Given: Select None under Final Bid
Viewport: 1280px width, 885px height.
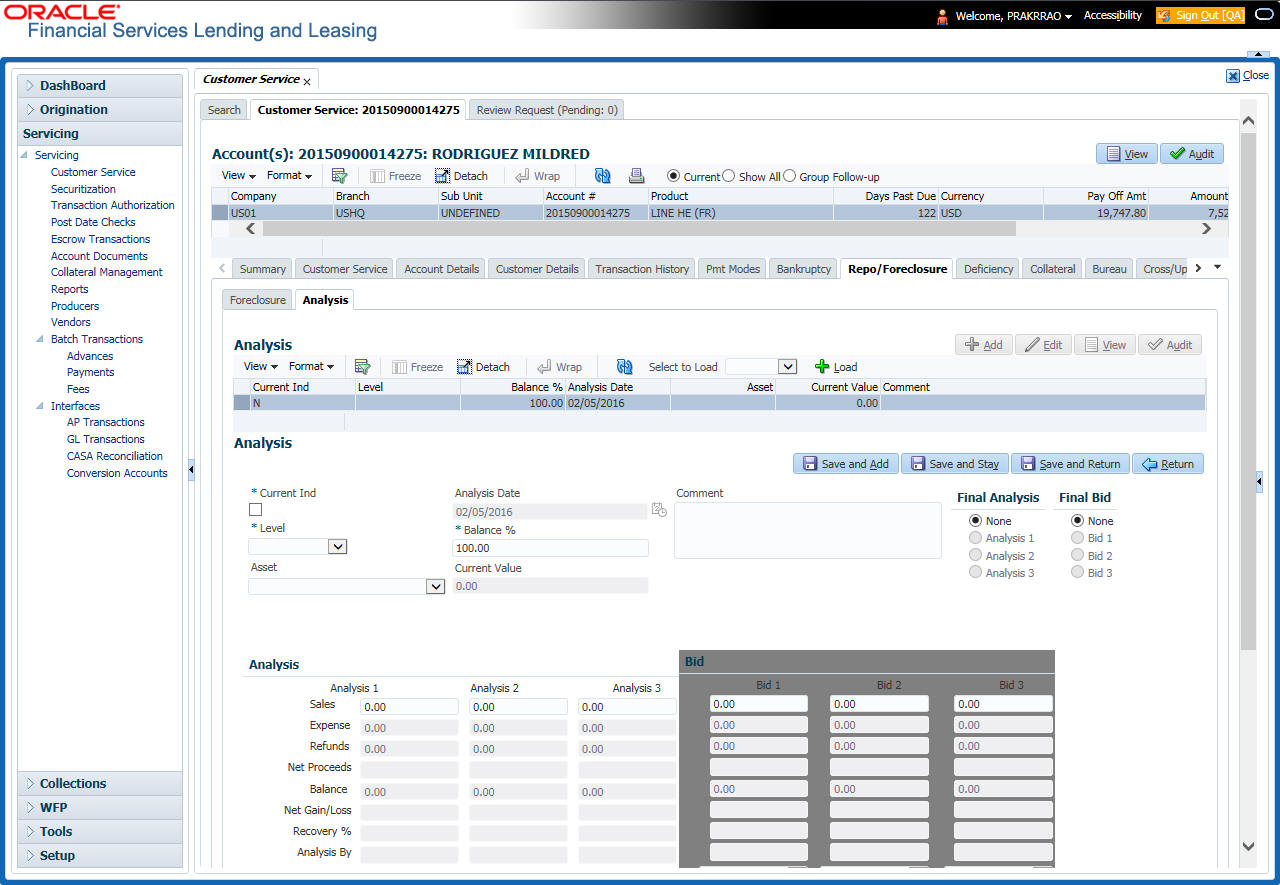Looking at the screenshot, I should (x=1077, y=521).
